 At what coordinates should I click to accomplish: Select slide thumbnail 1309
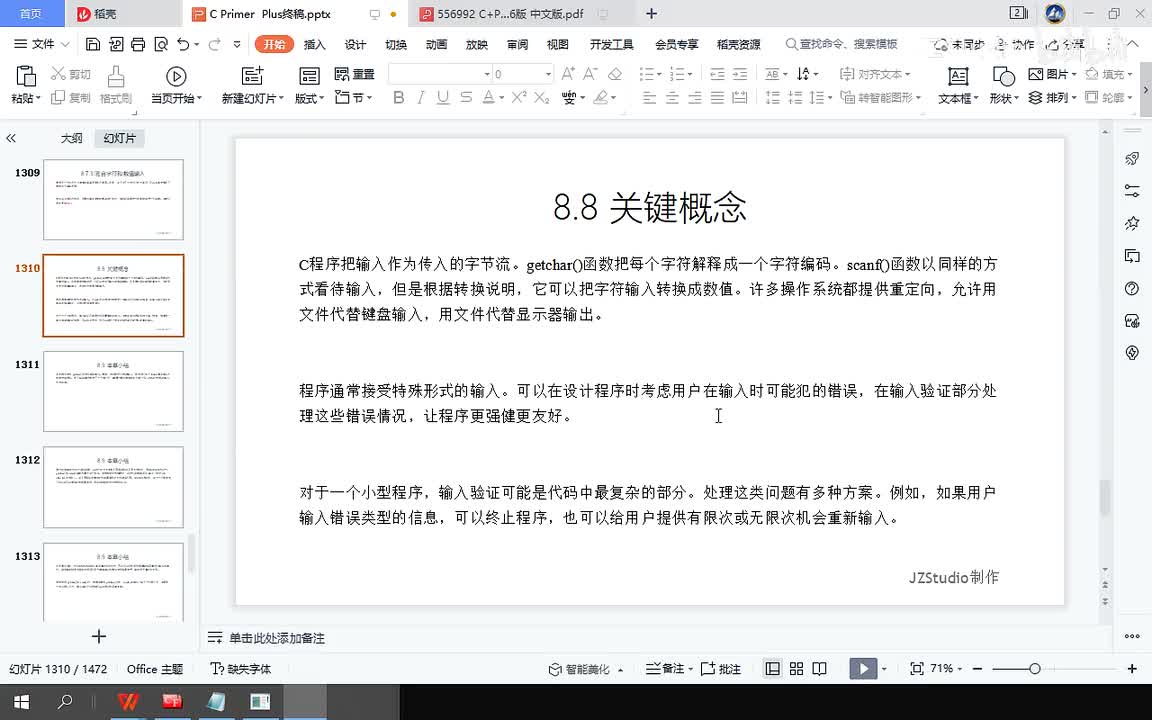[x=113, y=199]
